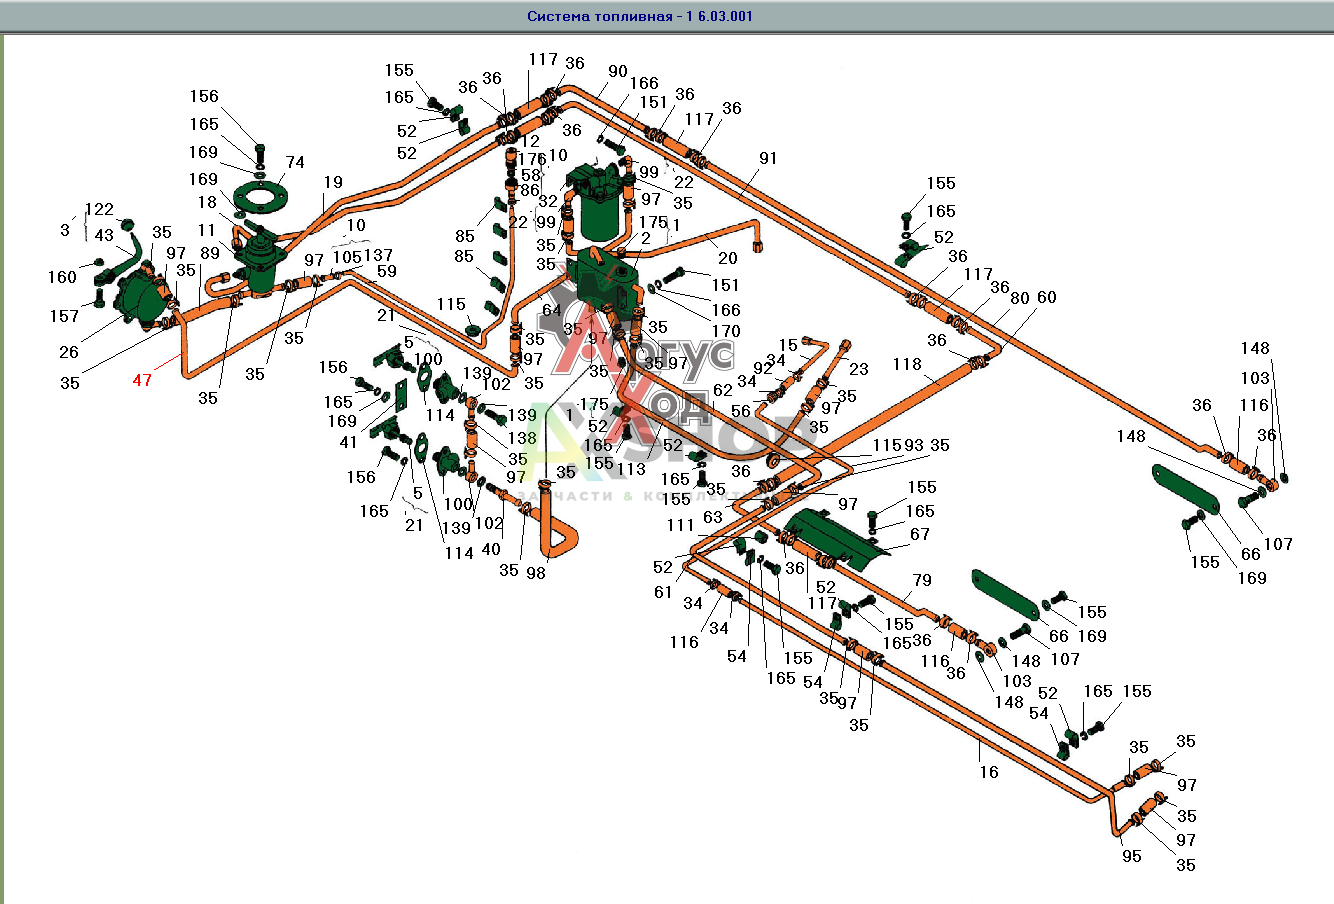Viewport: 1334px width, 904px height.
Task: Select part number 157 label
Action: pos(64,316)
